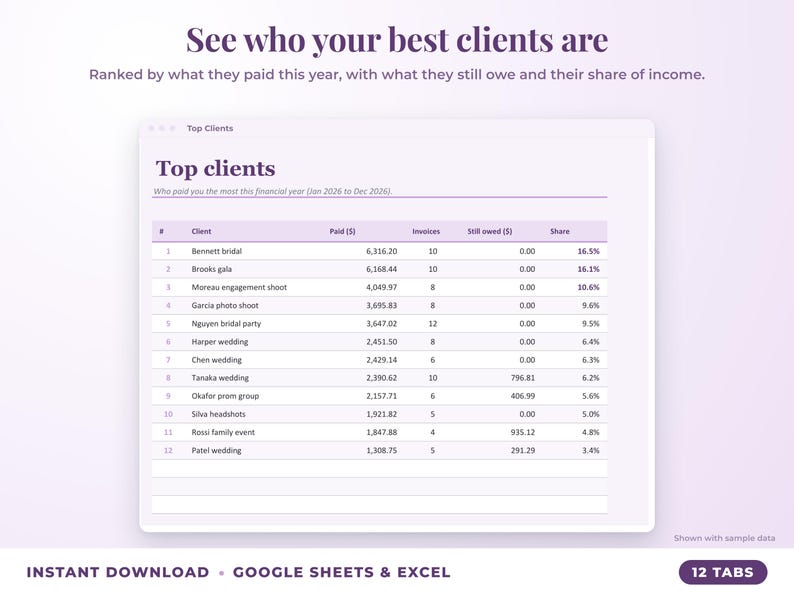Image resolution: width=794 pixels, height=596 pixels.
Task: Select the Top Clients tab title
Action: (210, 128)
